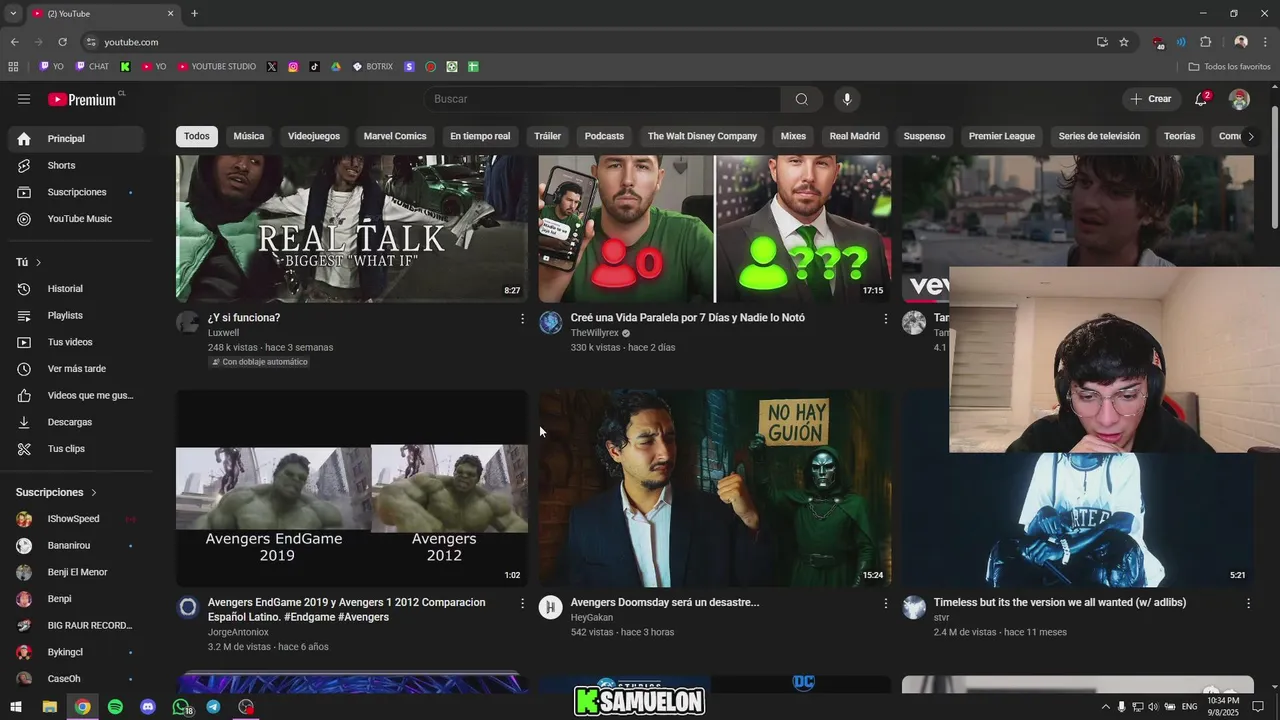Open the TikTok bookmark

click(x=314, y=67)
